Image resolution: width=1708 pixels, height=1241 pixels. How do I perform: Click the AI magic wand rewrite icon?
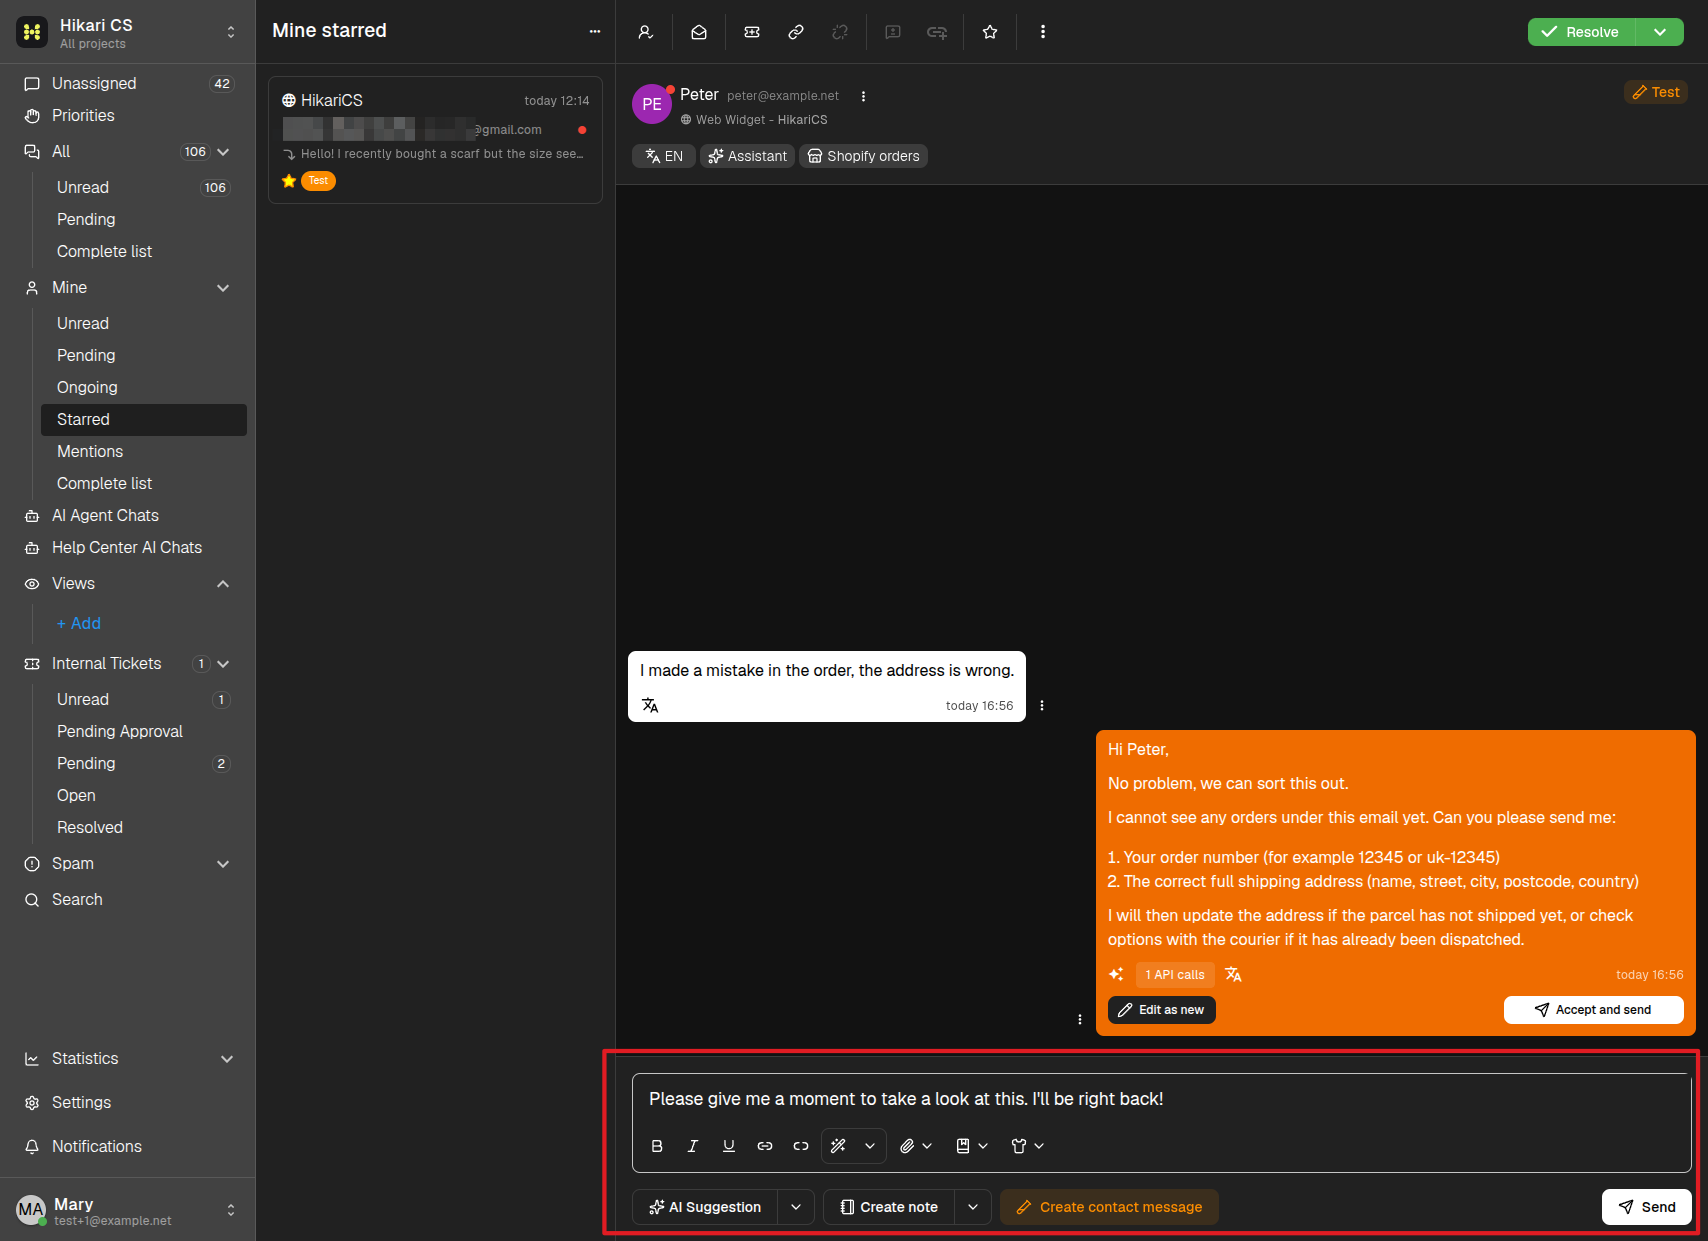point(839,1146)
